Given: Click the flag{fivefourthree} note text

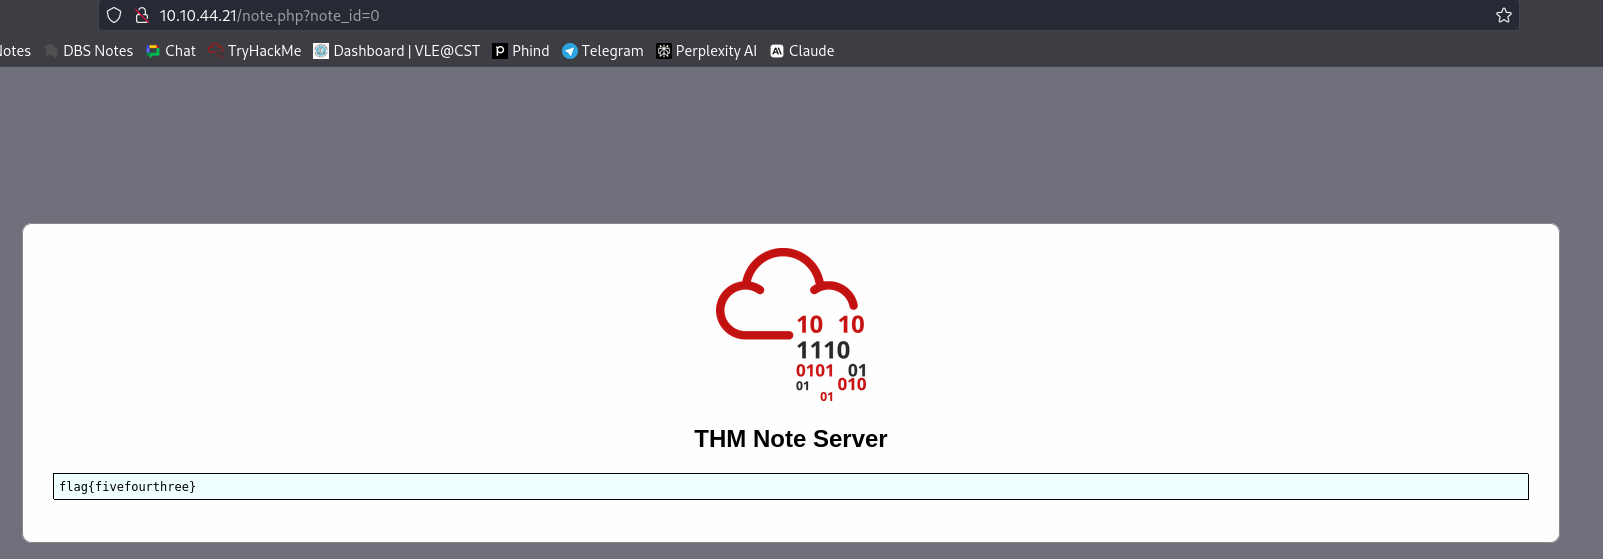Looking at the screenshot, I should click(128, 487).
